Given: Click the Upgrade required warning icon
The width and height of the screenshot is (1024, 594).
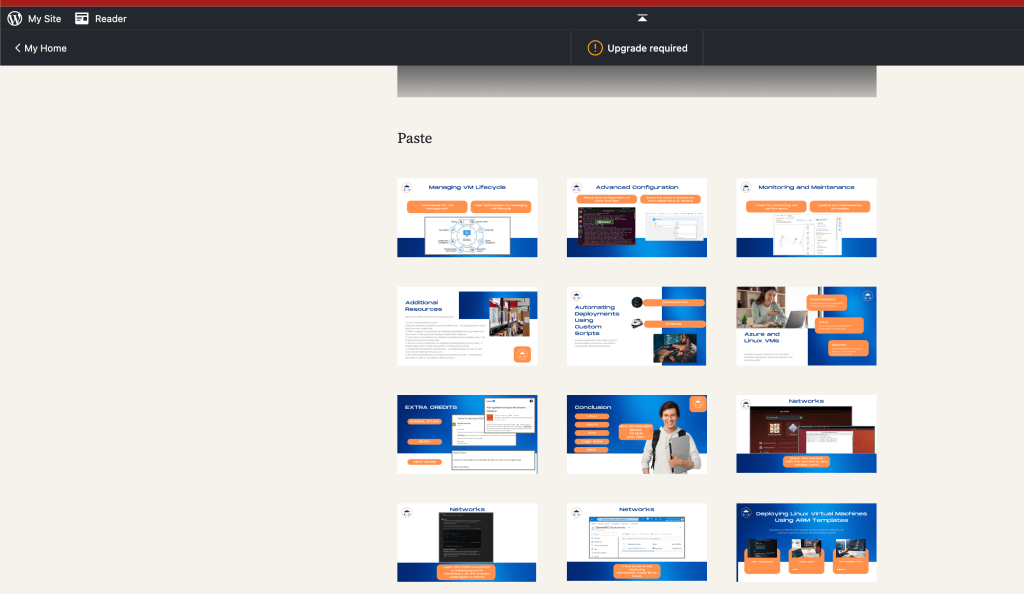Looking at the screenshot, I should coord(595,48).
